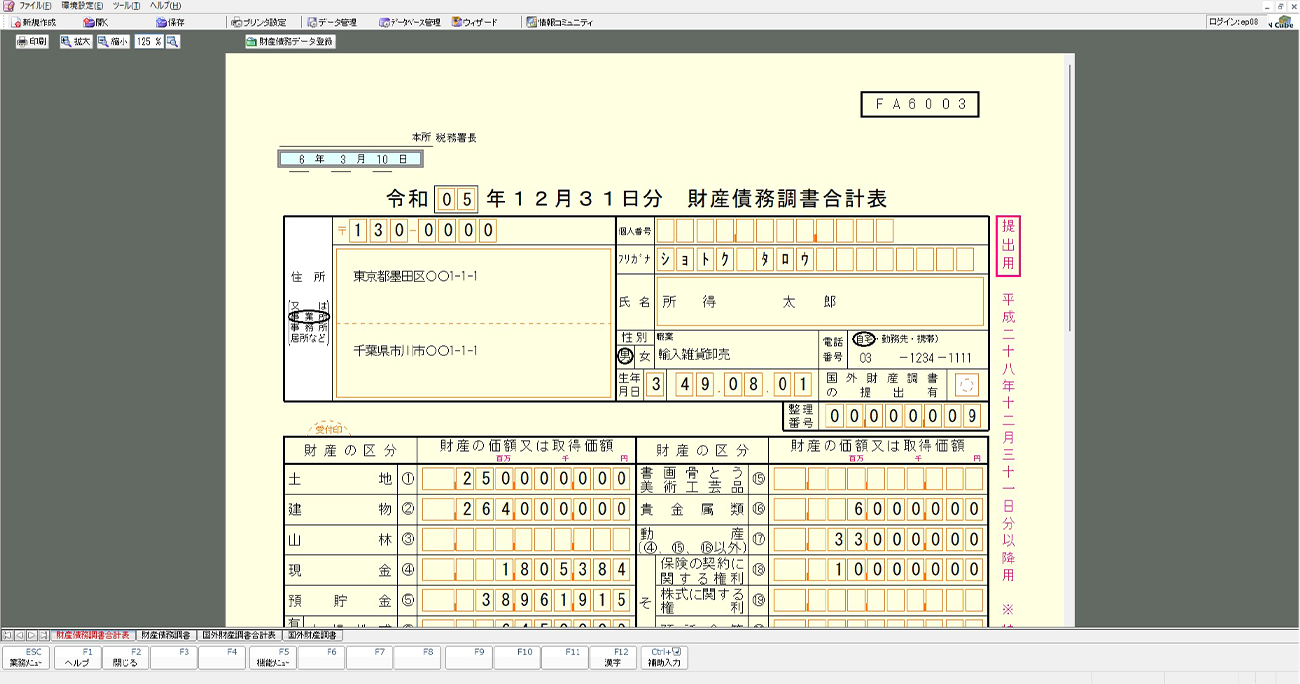Image resolution: width=1300 pixels, height=684 pixels.
Task: Zoom in with the 拡大 button
Action: (75, 42)
